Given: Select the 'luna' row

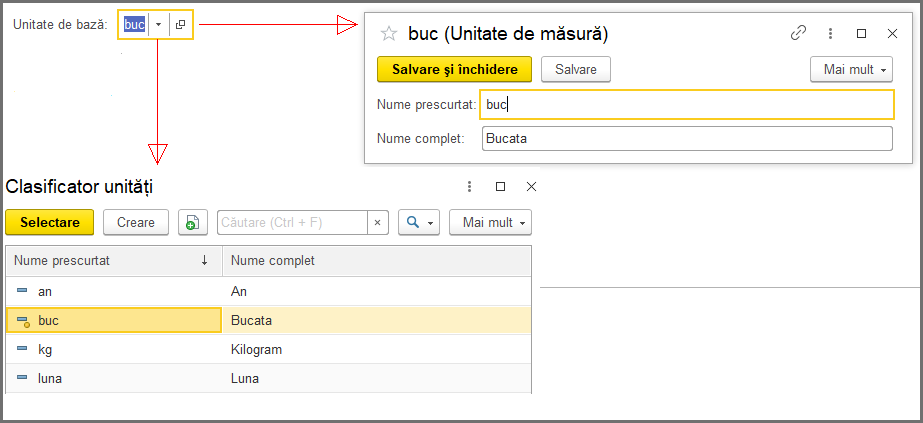Looking at the screenshot, I should 268,378.
